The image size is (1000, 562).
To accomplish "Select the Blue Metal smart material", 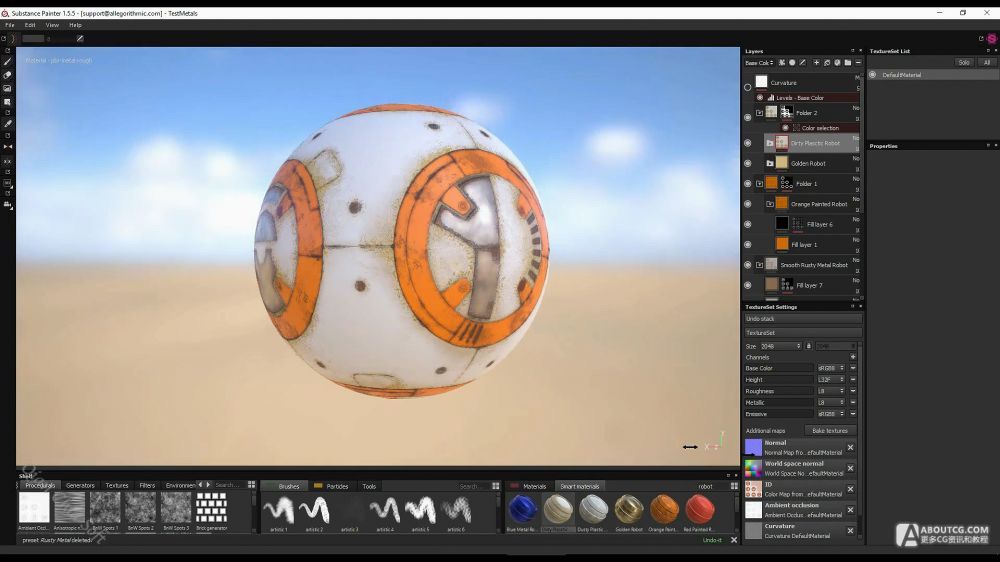I will (522, 510).
